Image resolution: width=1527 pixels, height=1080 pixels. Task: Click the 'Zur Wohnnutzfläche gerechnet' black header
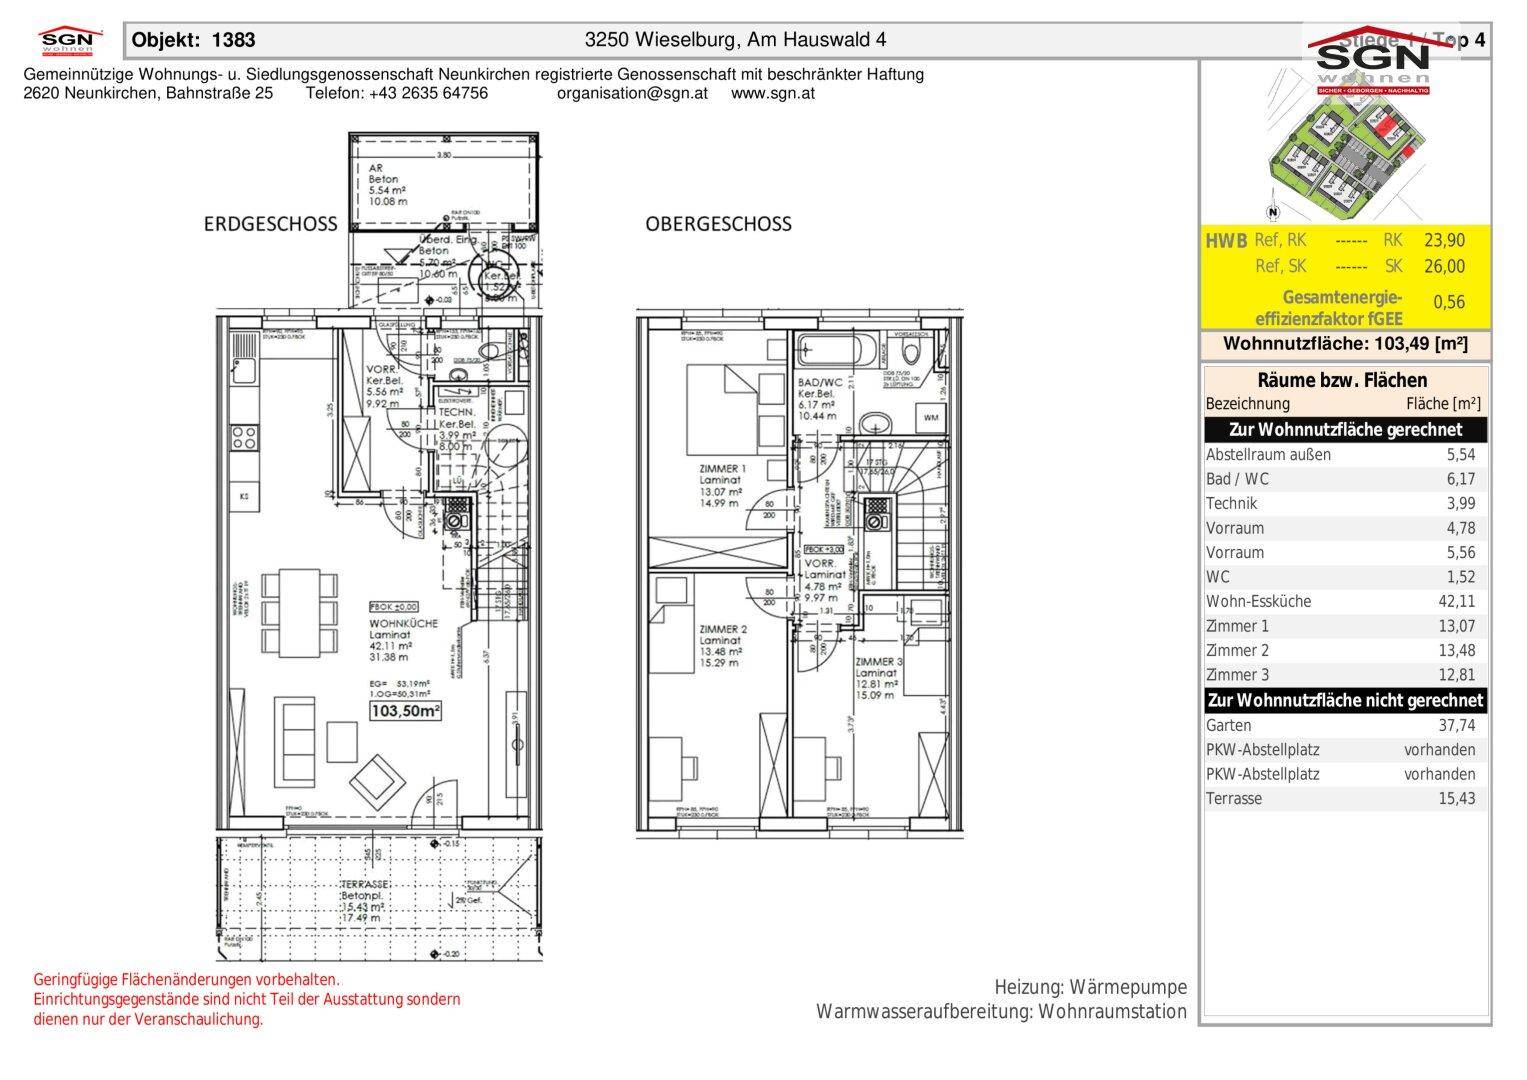click(1345, 430)
